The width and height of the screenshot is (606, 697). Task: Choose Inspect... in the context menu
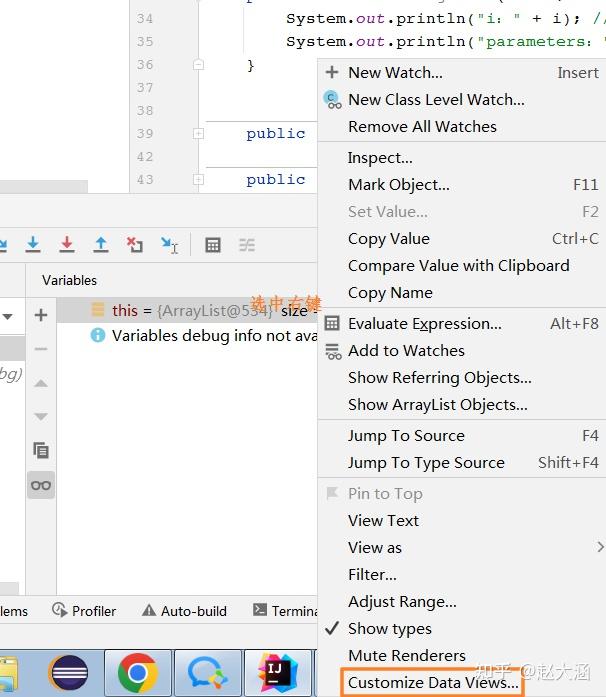(462, 158)
